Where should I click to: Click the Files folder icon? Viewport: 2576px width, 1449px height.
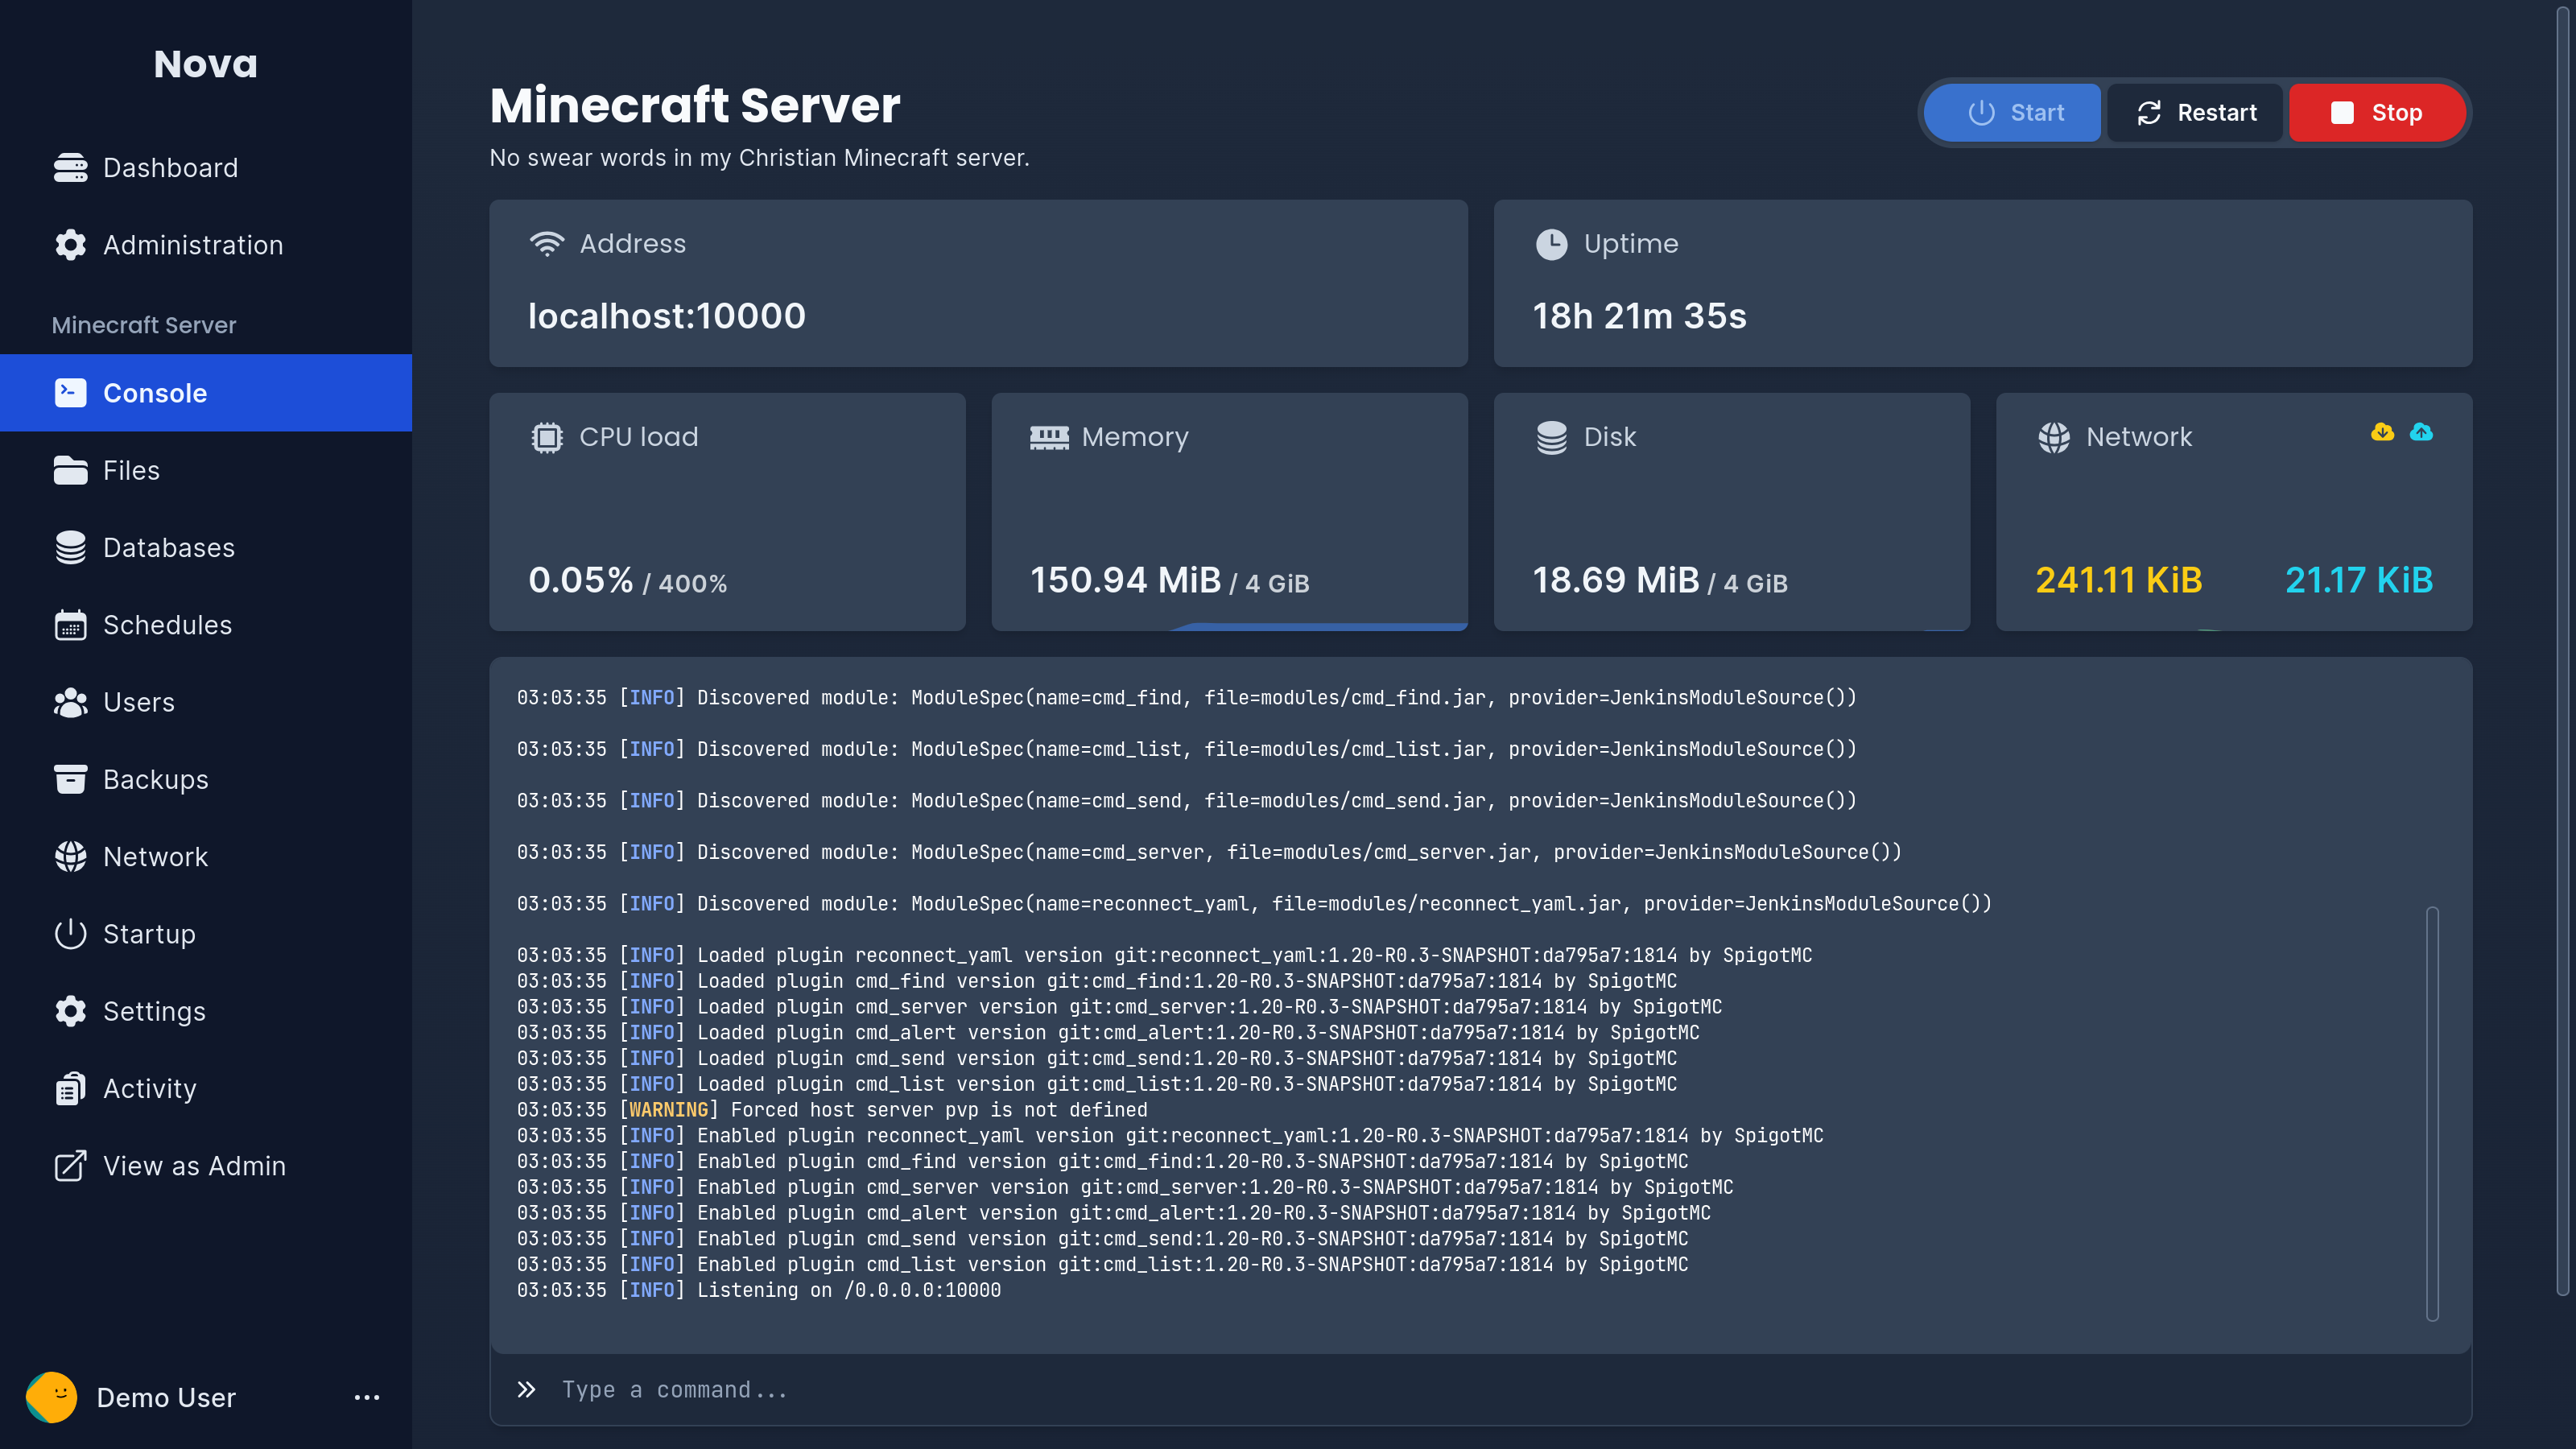point(70,470)
